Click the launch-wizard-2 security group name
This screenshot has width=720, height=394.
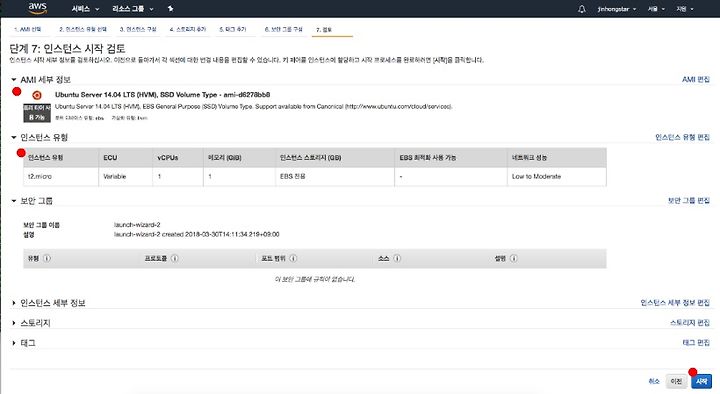137,225
